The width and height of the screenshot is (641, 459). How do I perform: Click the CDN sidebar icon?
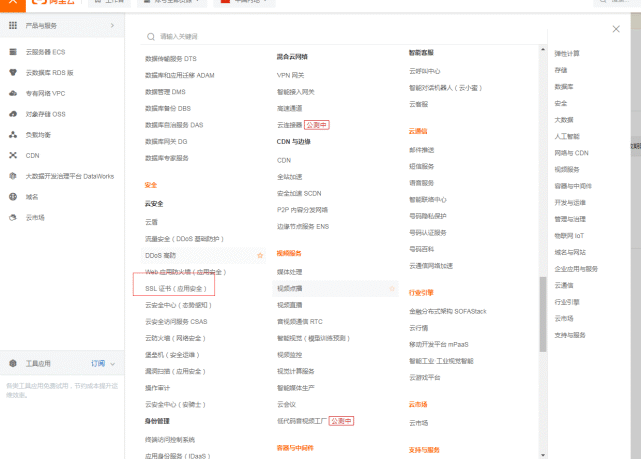13,156
